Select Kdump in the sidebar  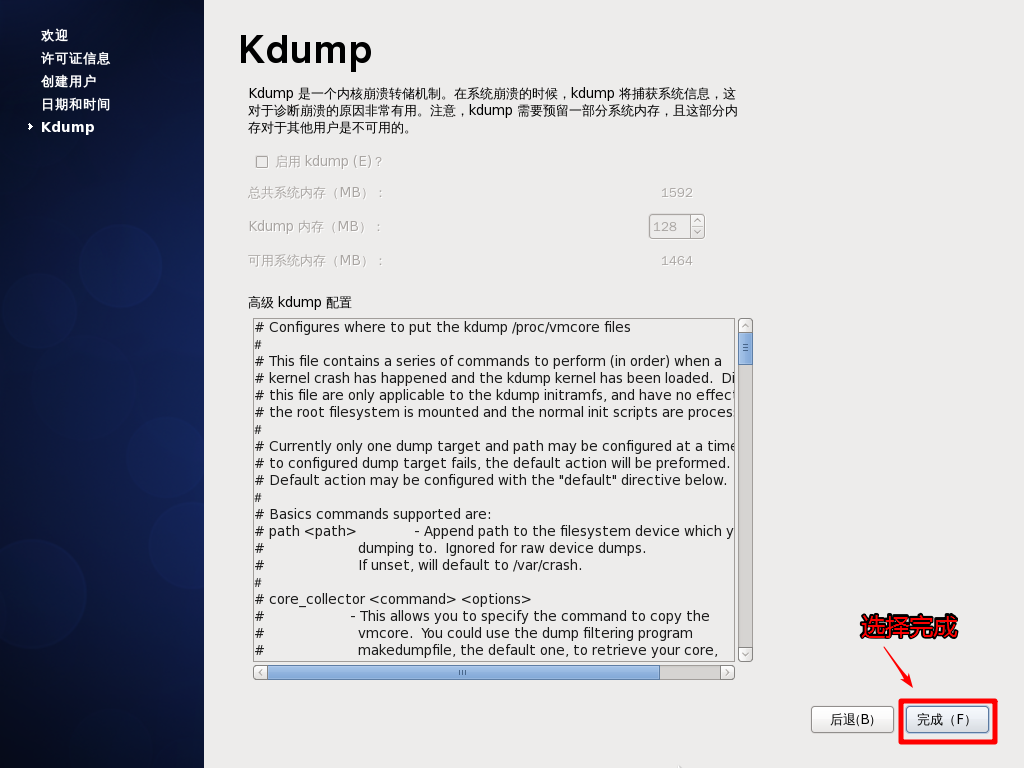(68, 127)
